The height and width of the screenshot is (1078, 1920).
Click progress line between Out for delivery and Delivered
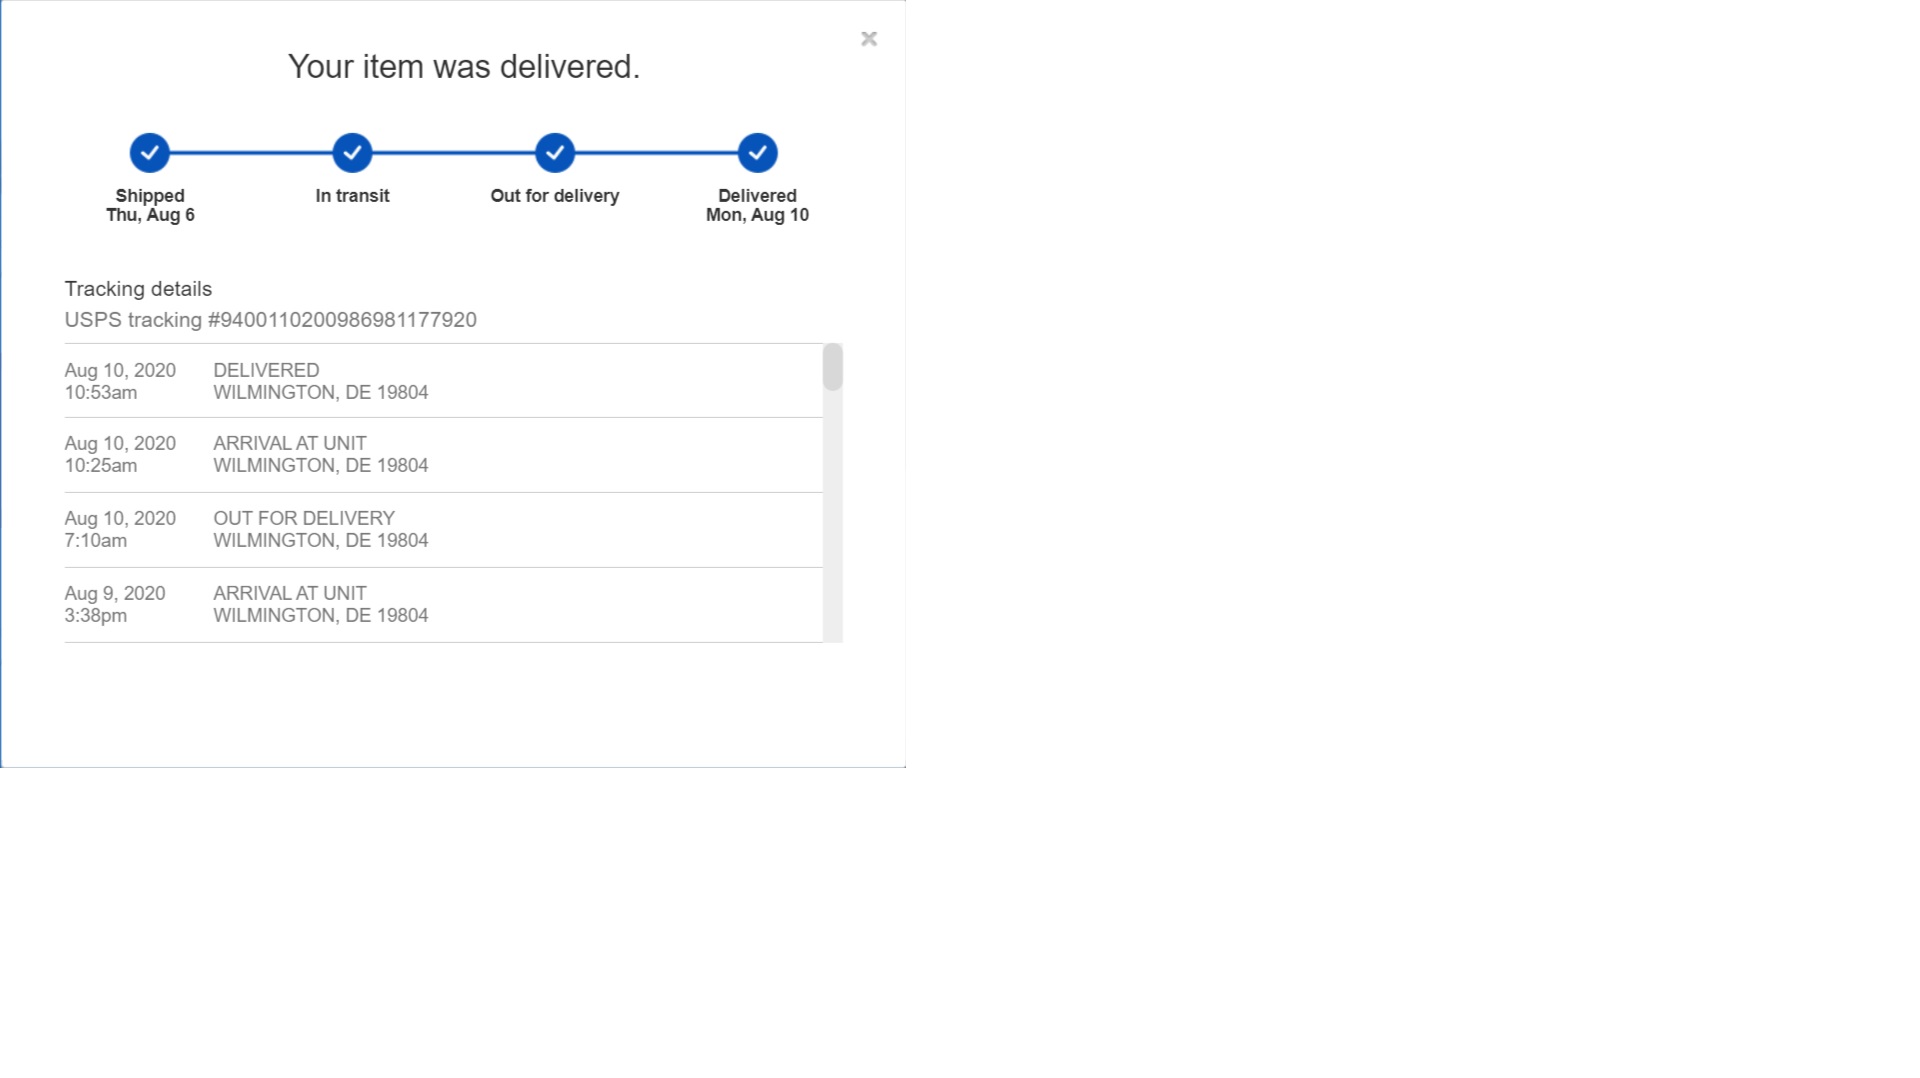click(x=656, y=153)
